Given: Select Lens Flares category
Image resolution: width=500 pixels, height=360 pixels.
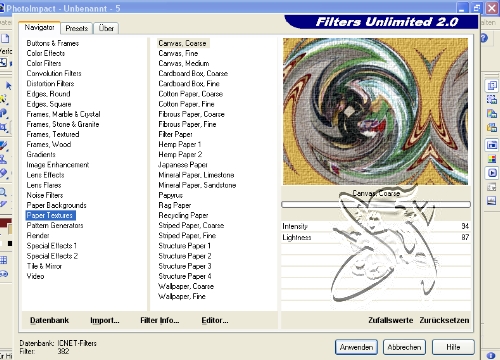Looking at the screenshot, I should pyautogui.click(x=44, y=185).
